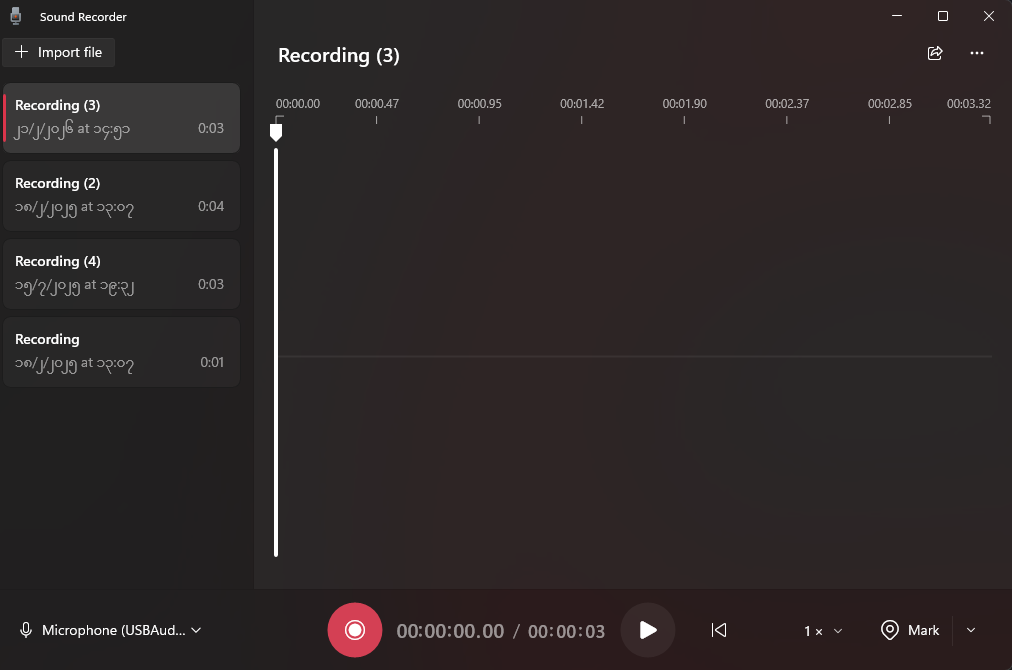Click the 00:01.42 timeline tick label
Screen dimensions: 1012x670
coord(582,103)
